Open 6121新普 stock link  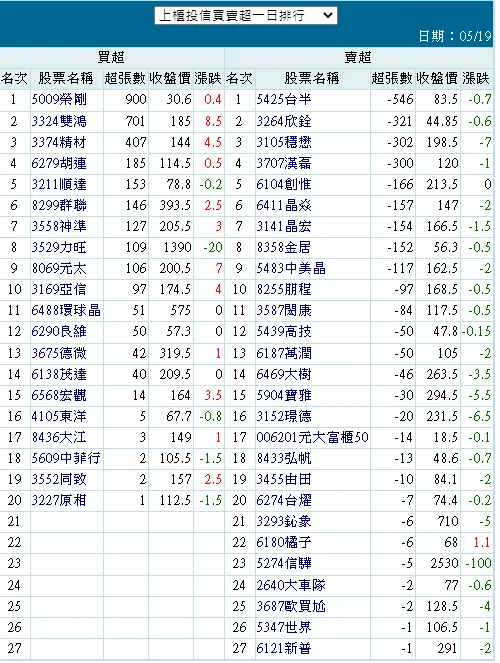click(284, 649)
